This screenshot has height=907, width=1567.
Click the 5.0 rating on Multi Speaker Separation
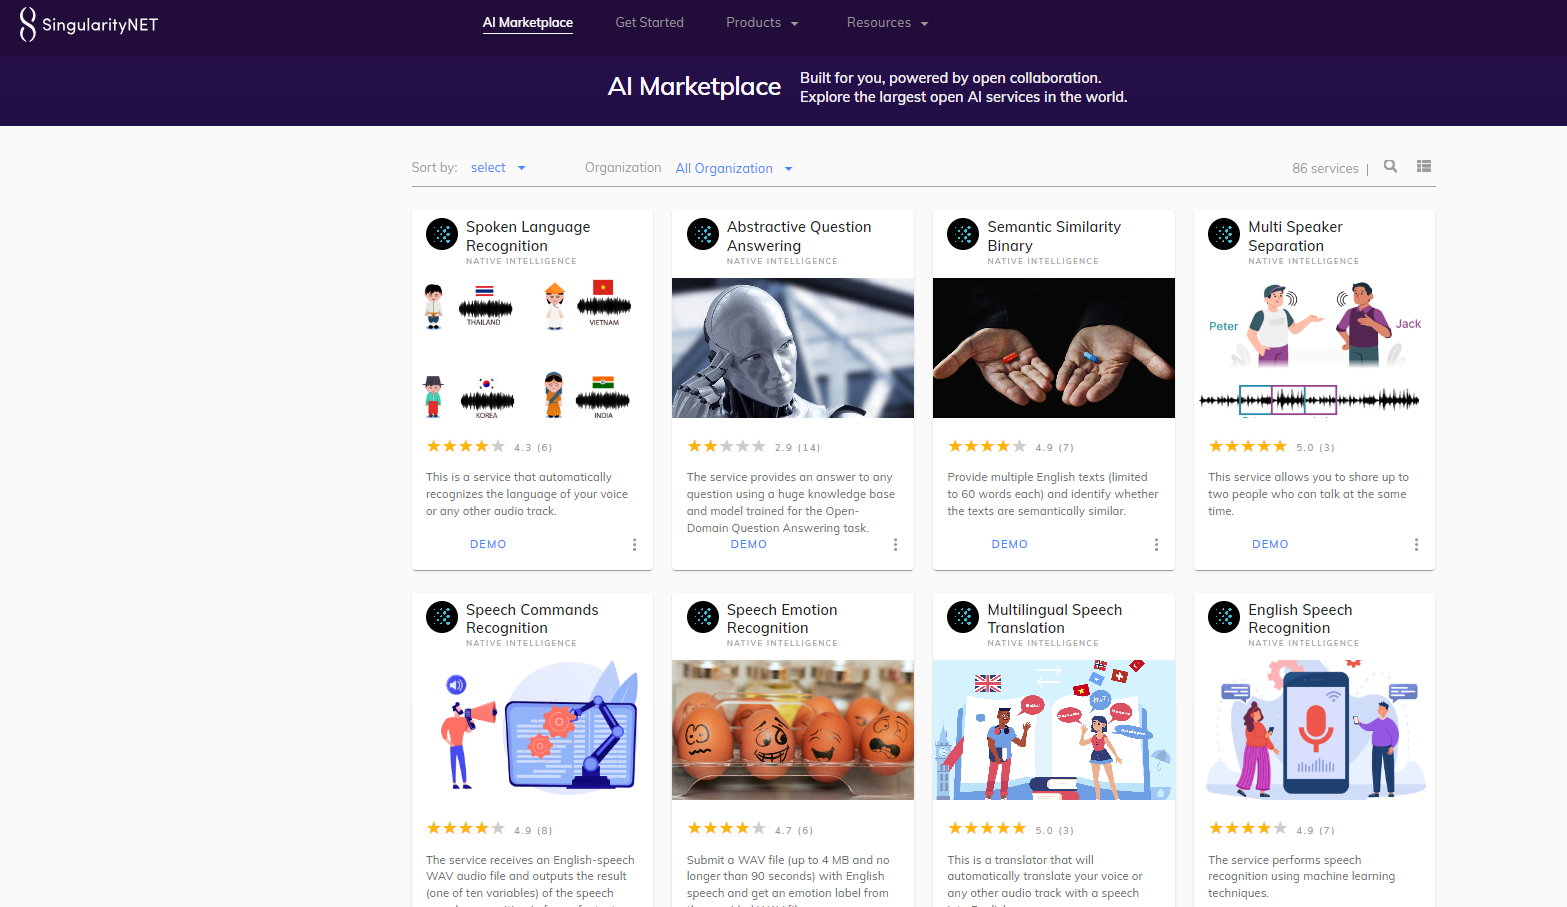tap(1272, 446)
